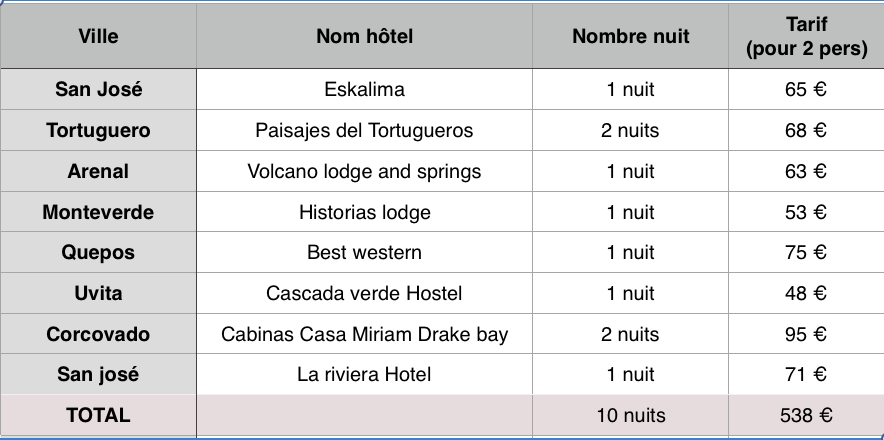The width and height of the screenshot is (884, 440).
Task: Select the Nom hôtel column header
Action: point(364,36)
